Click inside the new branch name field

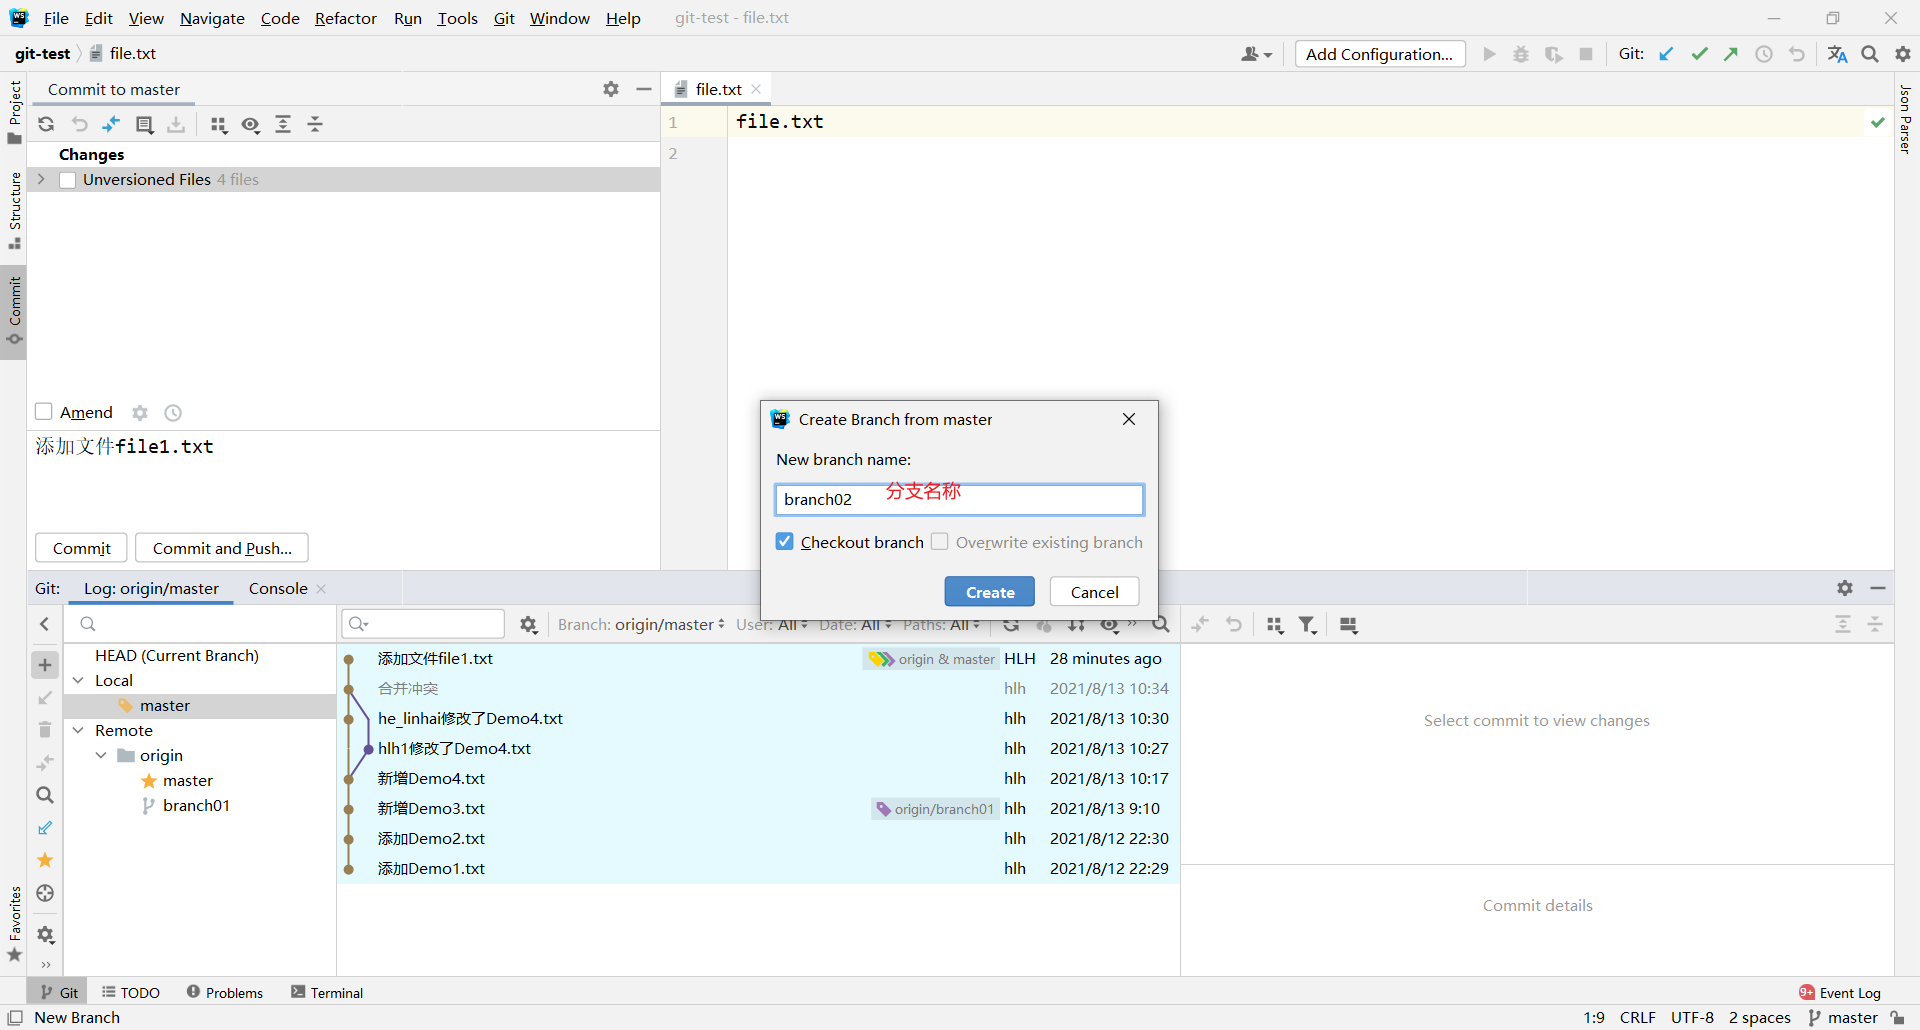coord(959,499)
